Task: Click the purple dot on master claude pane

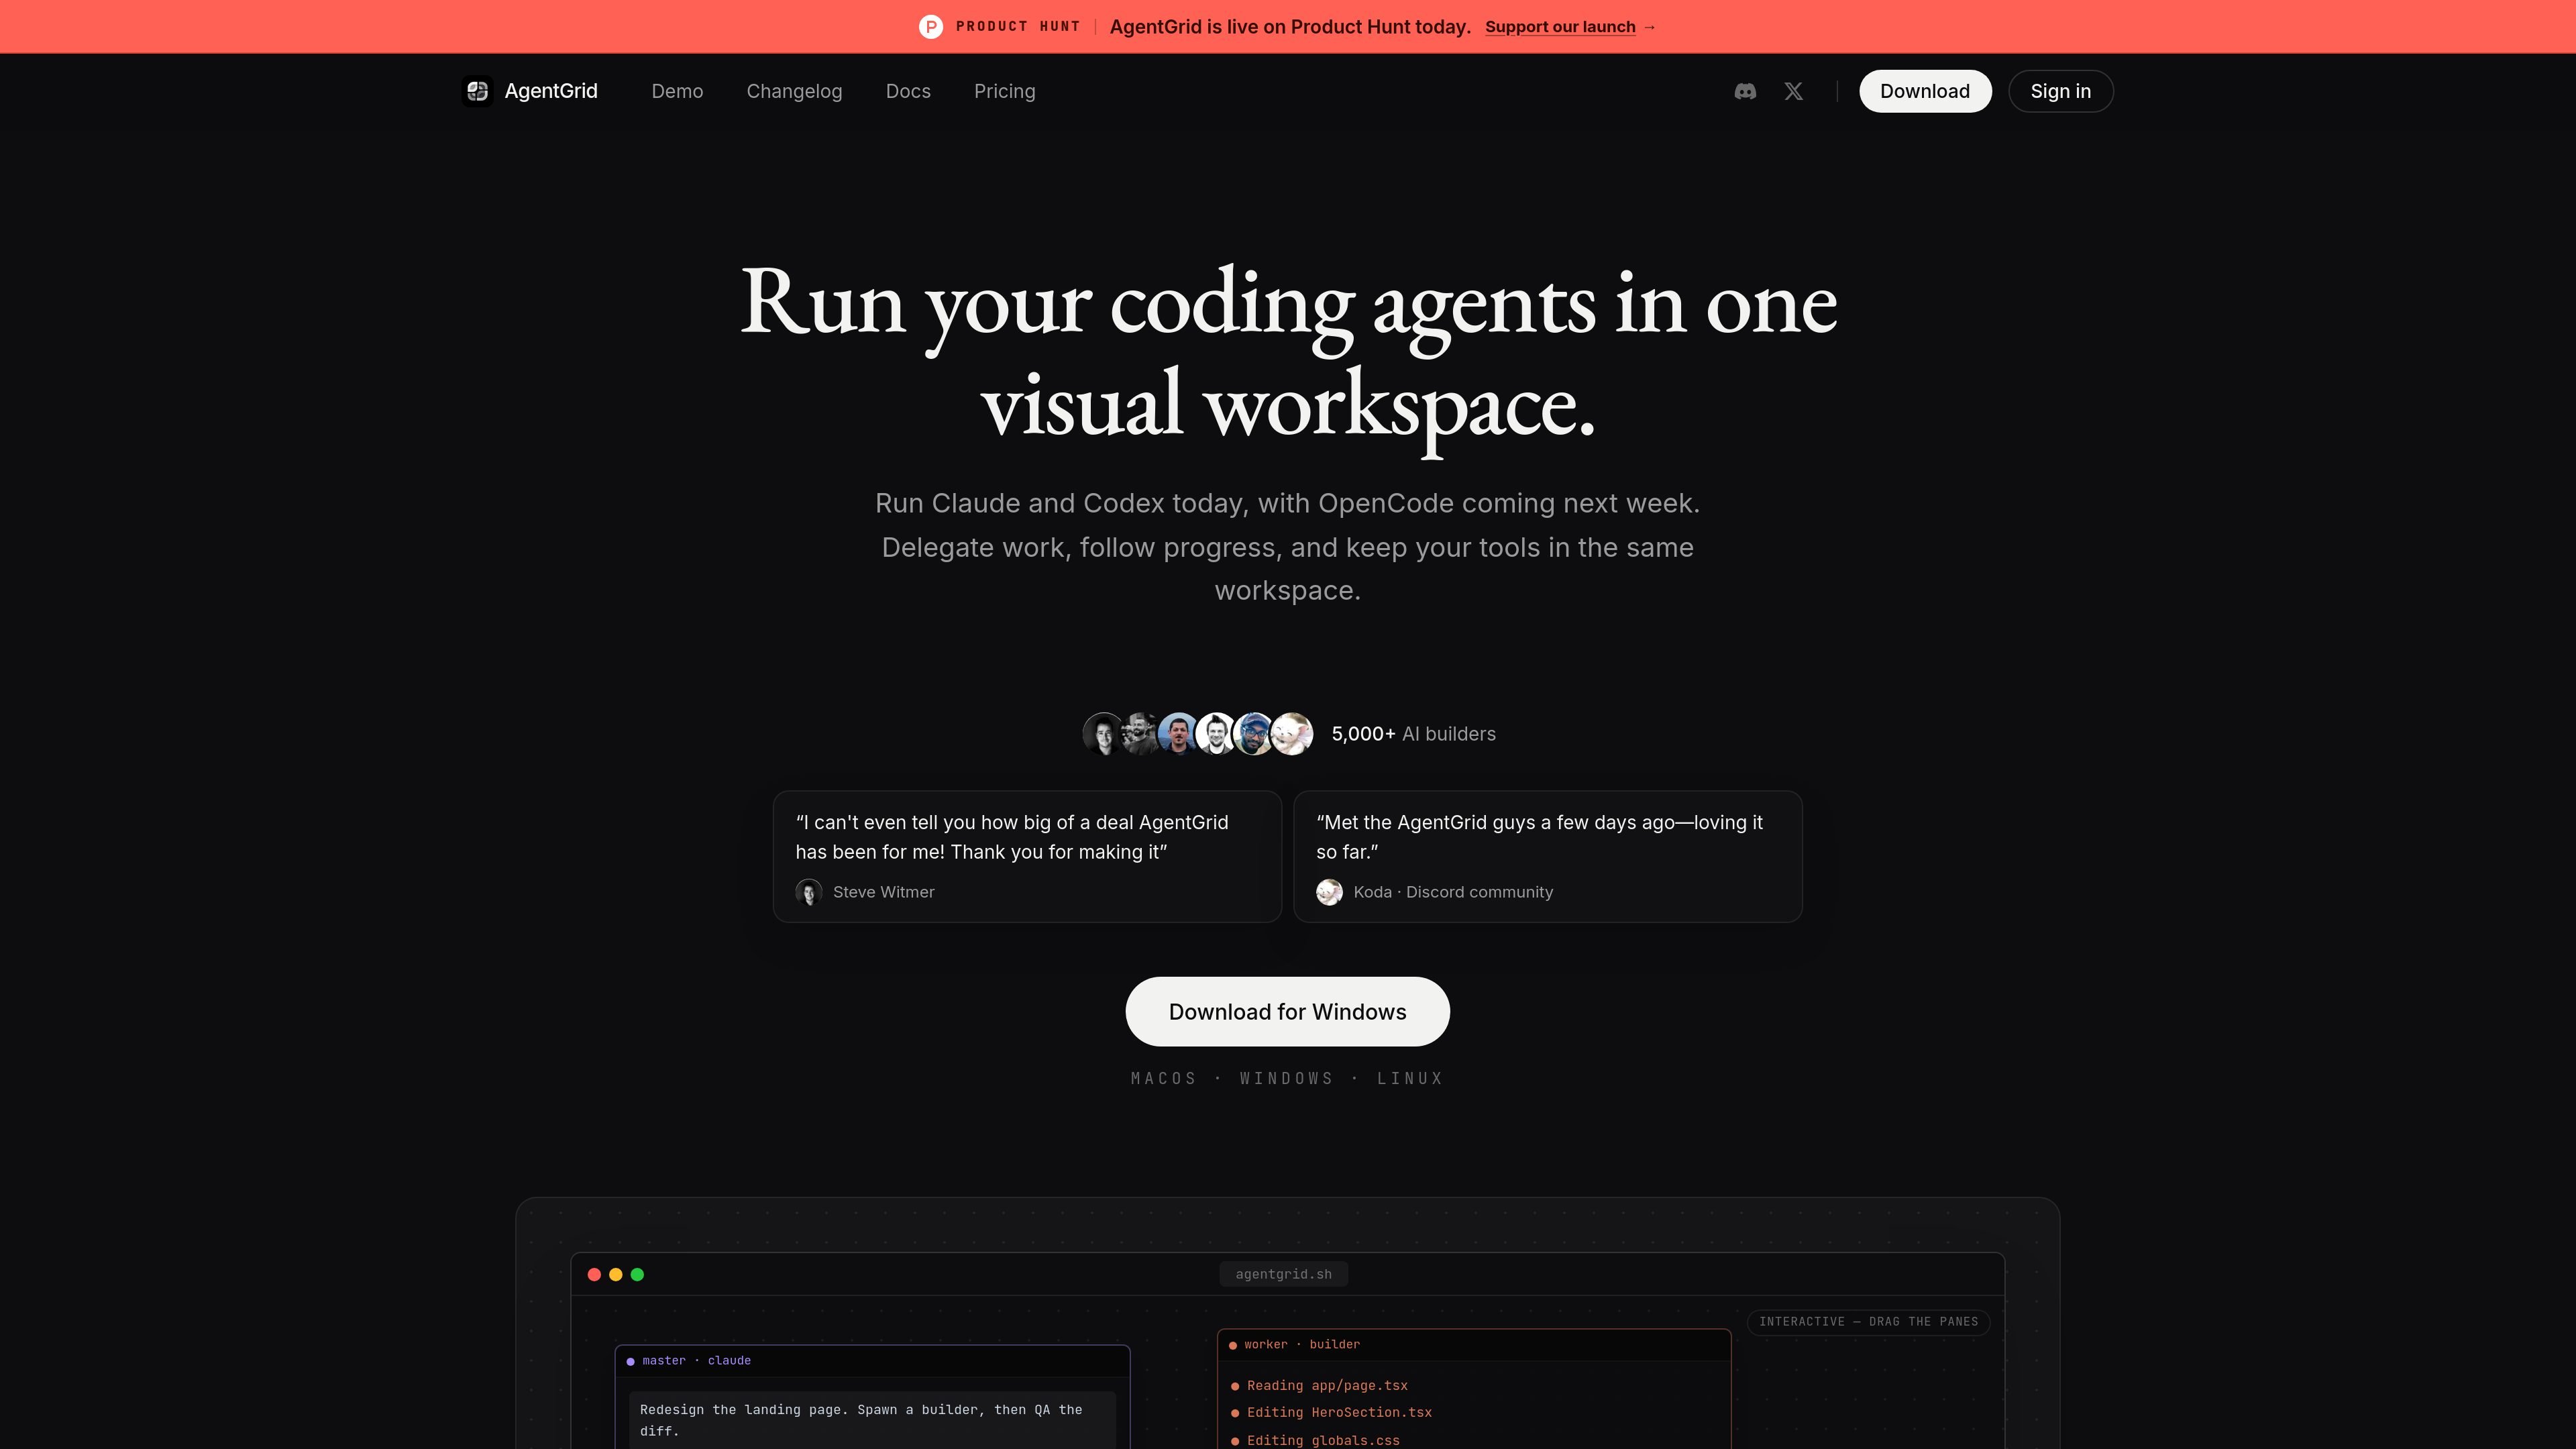Action: pos(630,1361)
